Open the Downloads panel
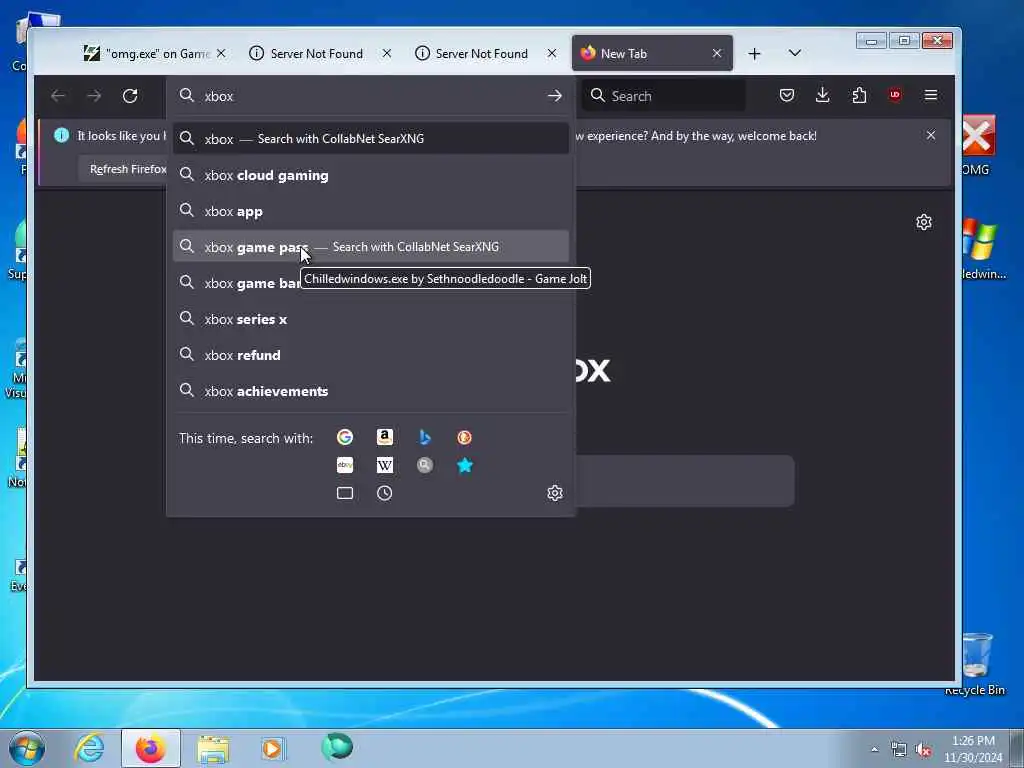The width and height of the screenshot is (1024, 768). (823, 95)
